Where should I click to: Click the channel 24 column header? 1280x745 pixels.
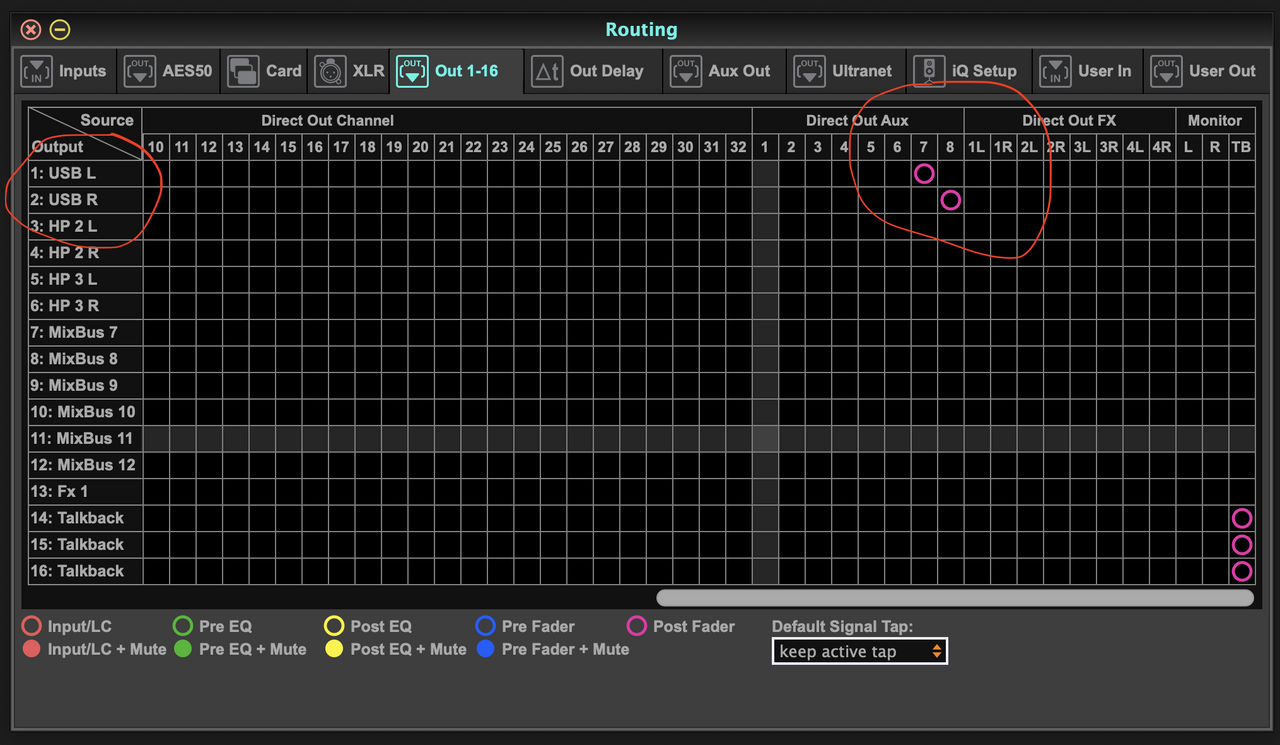tap(526, 147)
